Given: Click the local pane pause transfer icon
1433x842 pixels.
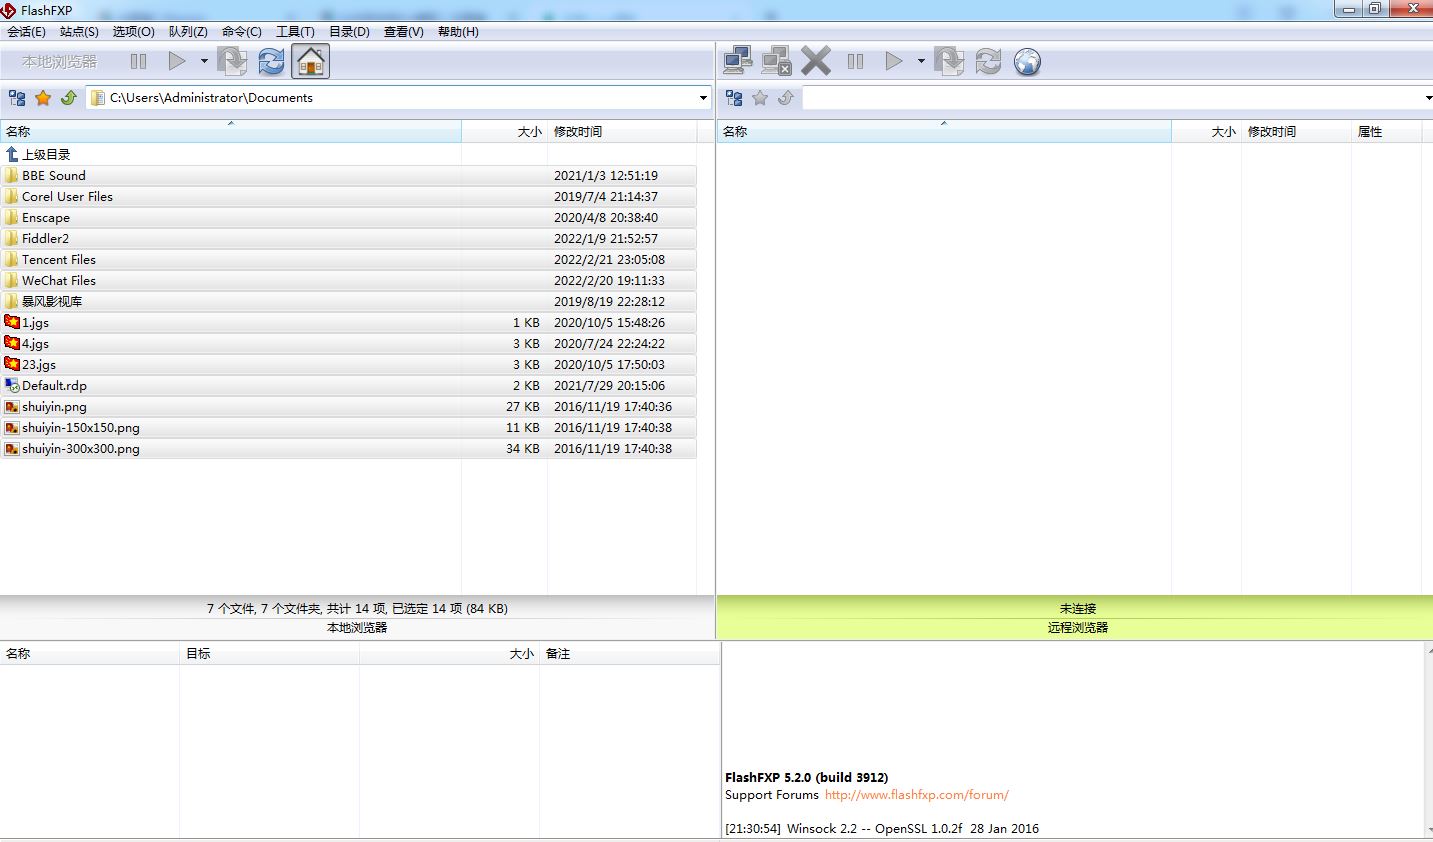Looking at the screenshot, I should click(139, 62).
